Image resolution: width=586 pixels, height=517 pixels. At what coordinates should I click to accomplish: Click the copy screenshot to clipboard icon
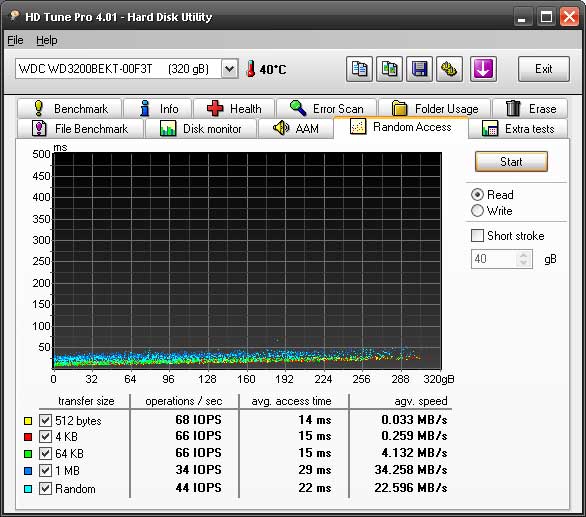(x=389, y=69)
